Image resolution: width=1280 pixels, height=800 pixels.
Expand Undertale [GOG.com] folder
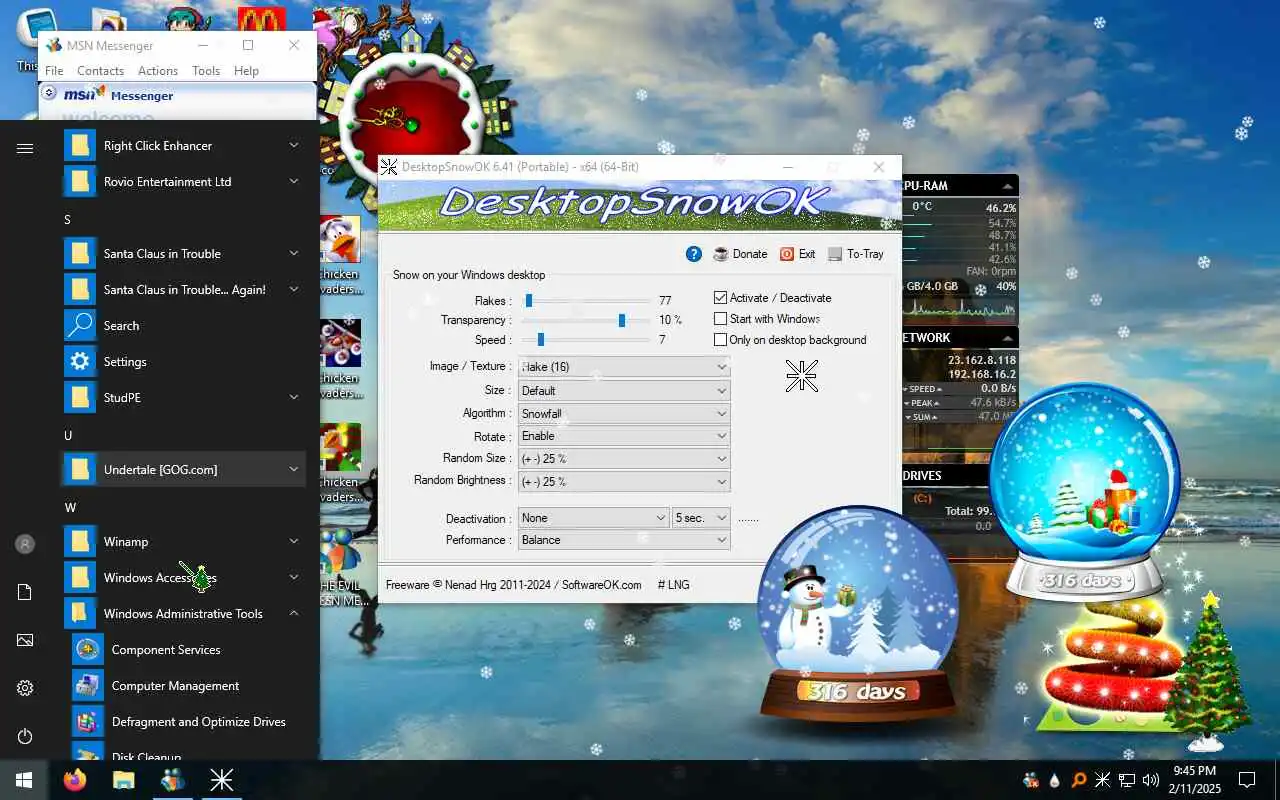[x=183, y=470]
